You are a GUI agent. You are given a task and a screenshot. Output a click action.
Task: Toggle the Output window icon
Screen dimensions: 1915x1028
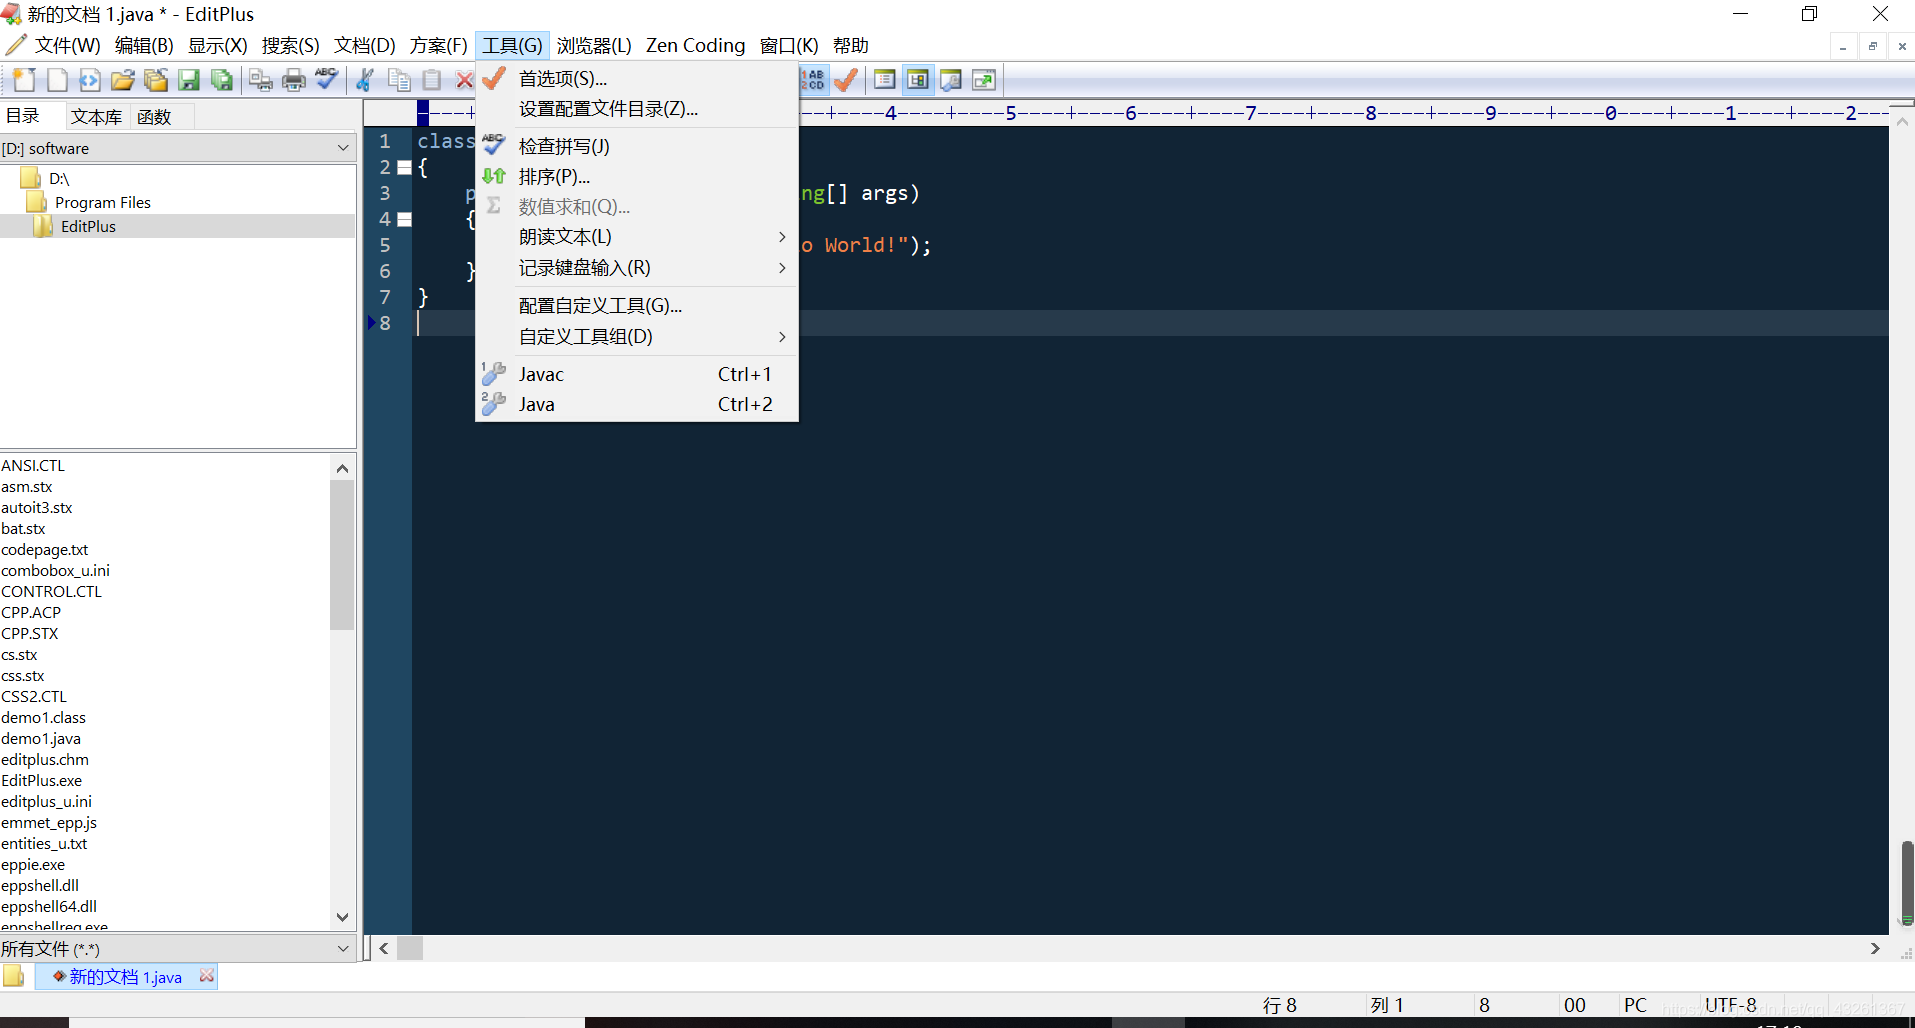pos(951,80)
